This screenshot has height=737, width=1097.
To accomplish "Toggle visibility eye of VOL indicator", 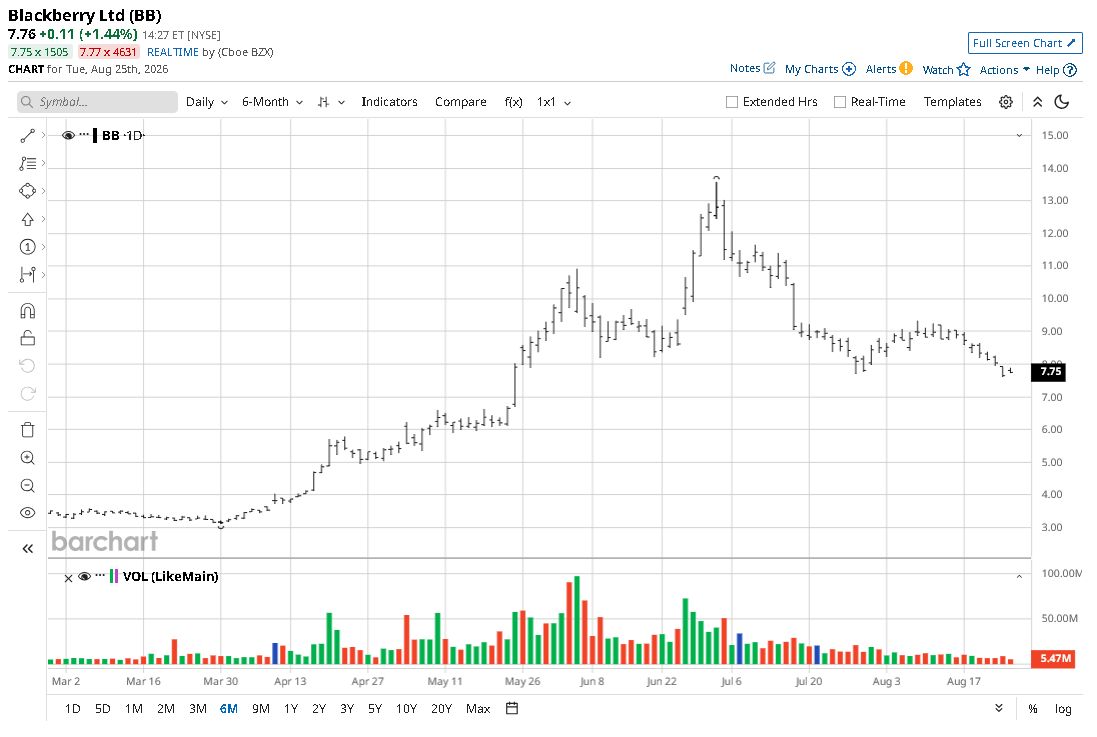I will pos(85,577).
